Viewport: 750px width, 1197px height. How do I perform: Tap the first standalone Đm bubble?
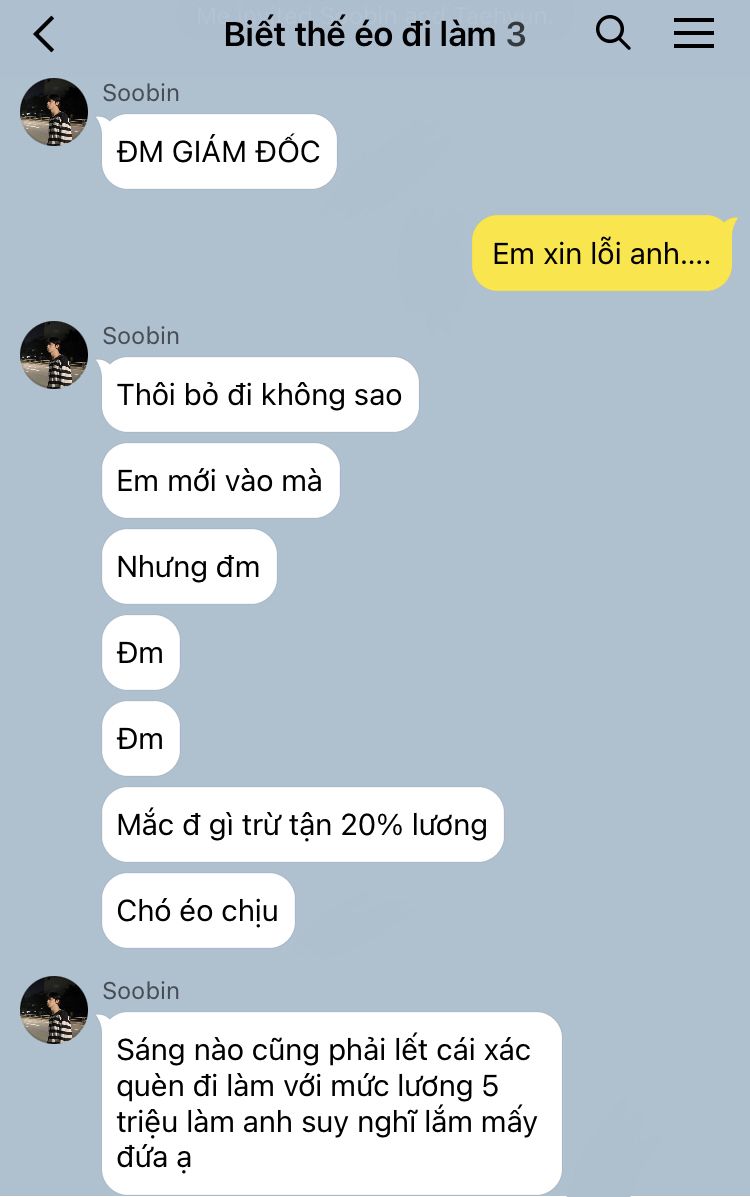point(141,653)
